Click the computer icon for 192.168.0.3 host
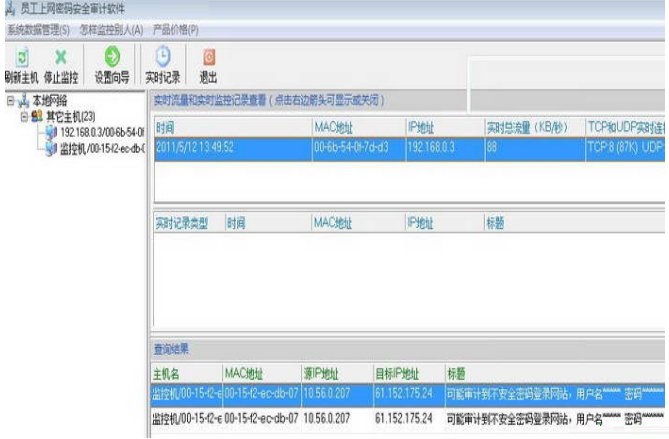Screen dimensions: 669x439 click(x=51, y=132)
